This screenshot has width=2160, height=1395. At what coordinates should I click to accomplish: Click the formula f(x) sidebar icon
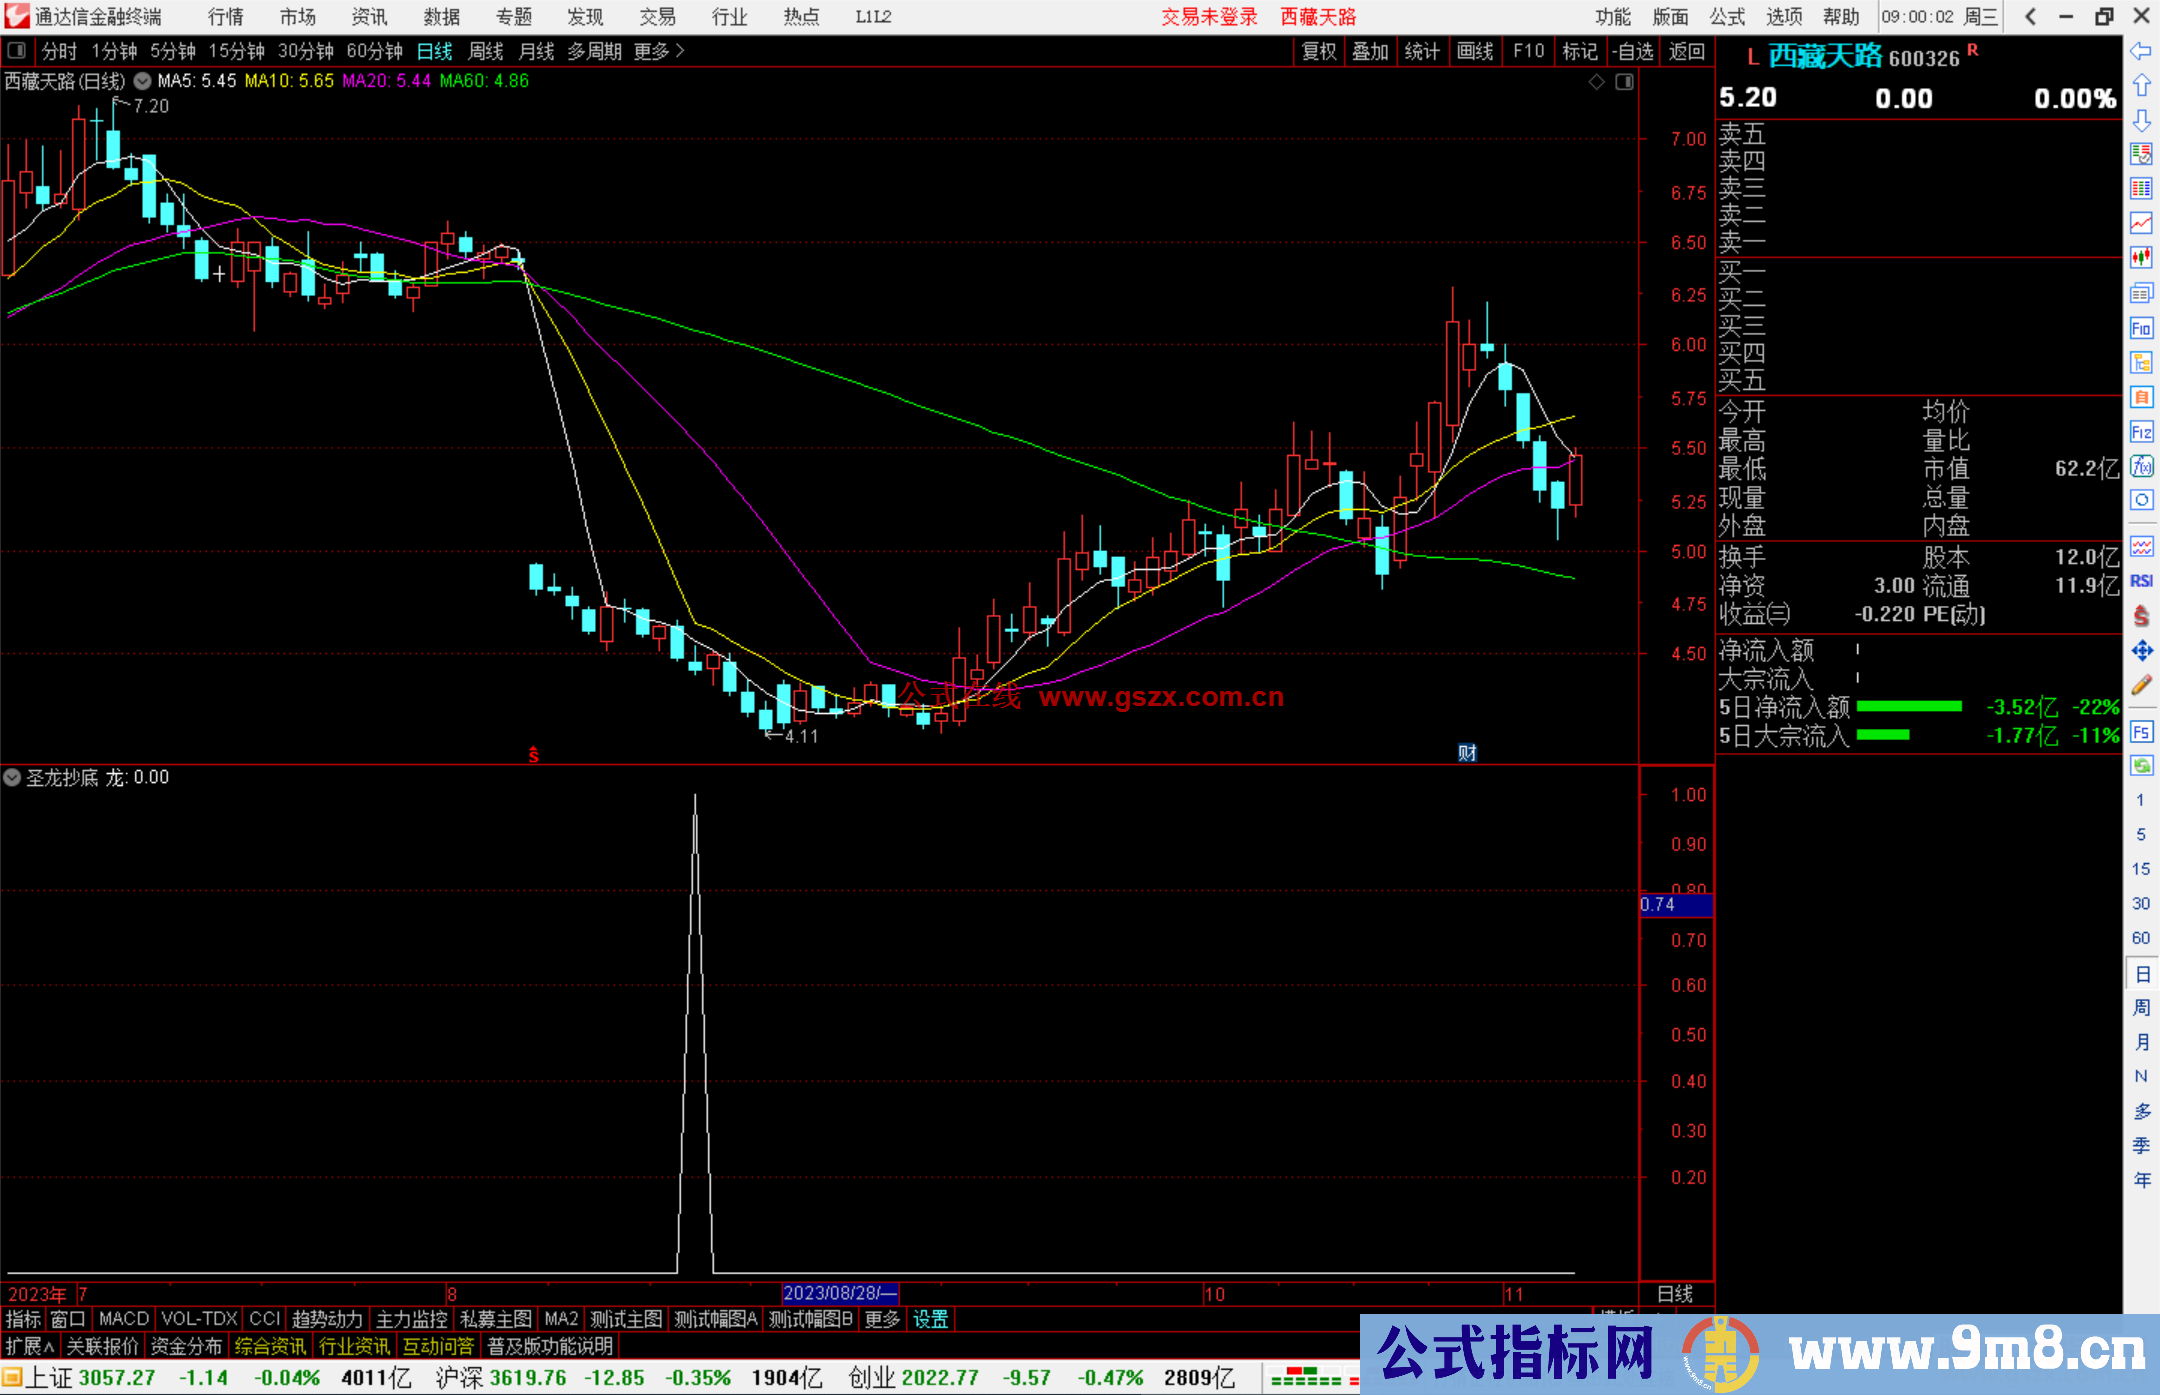pyautogui.click(x=2141, y=466)
